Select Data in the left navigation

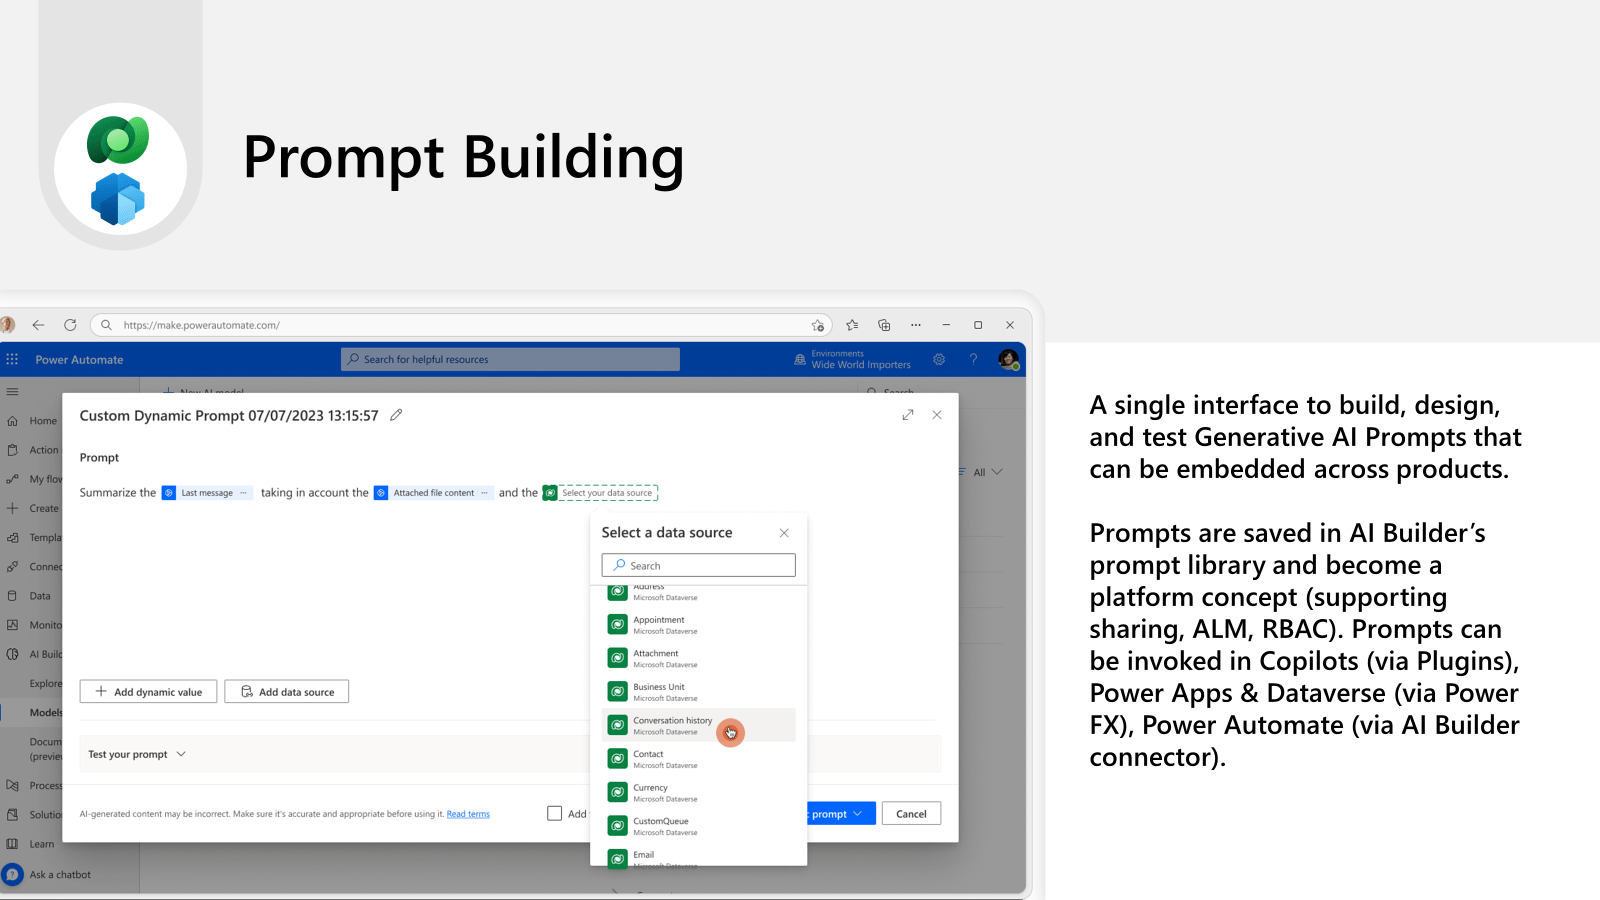(40, 596)
